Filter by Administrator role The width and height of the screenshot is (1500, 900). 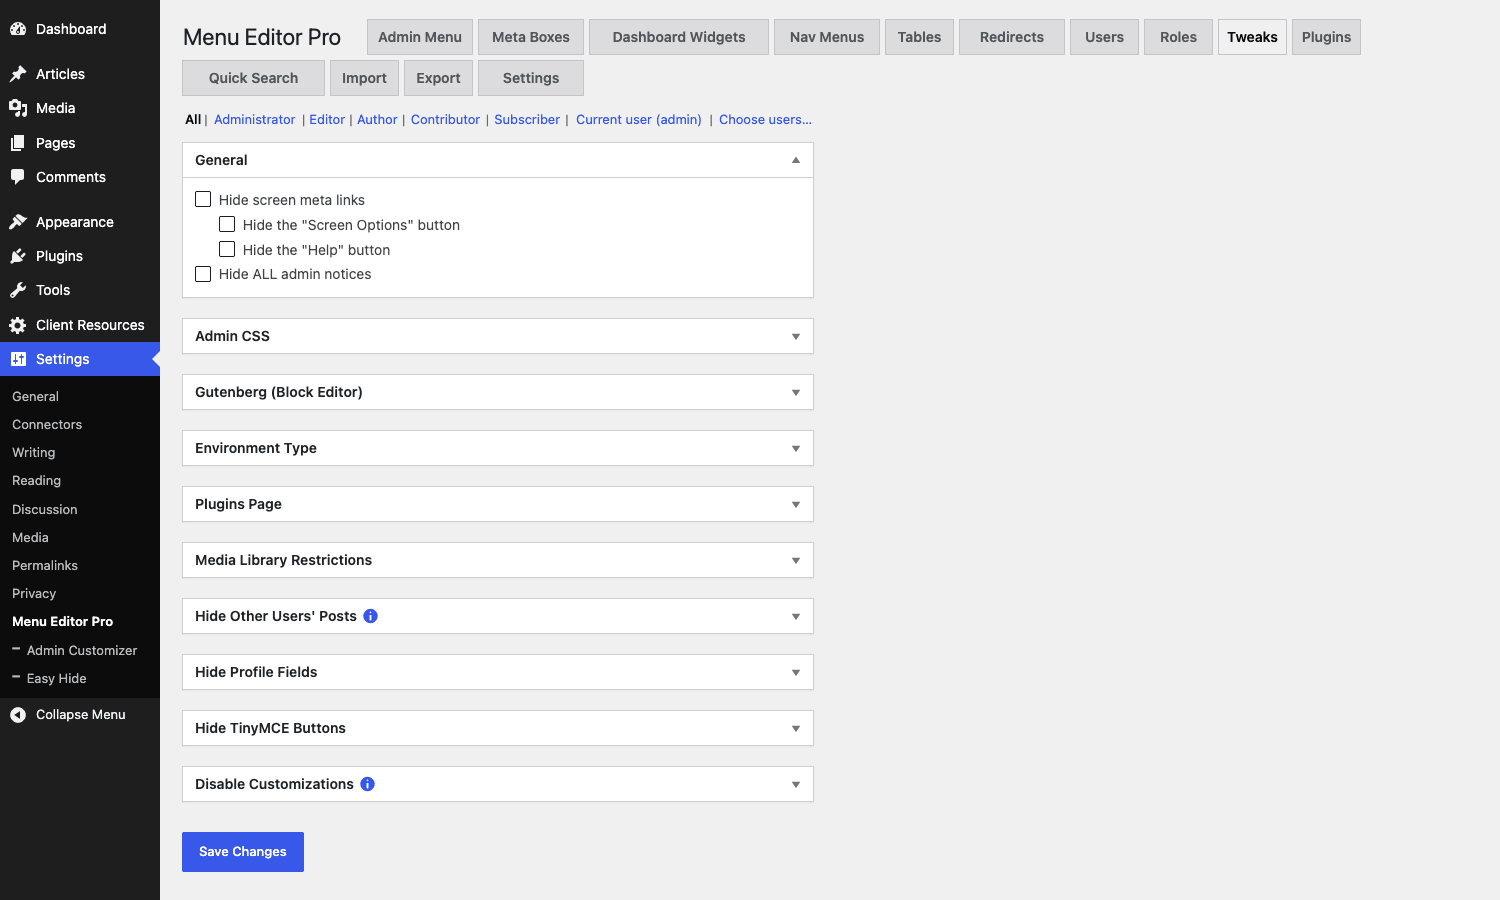click(x=254, y=119)
